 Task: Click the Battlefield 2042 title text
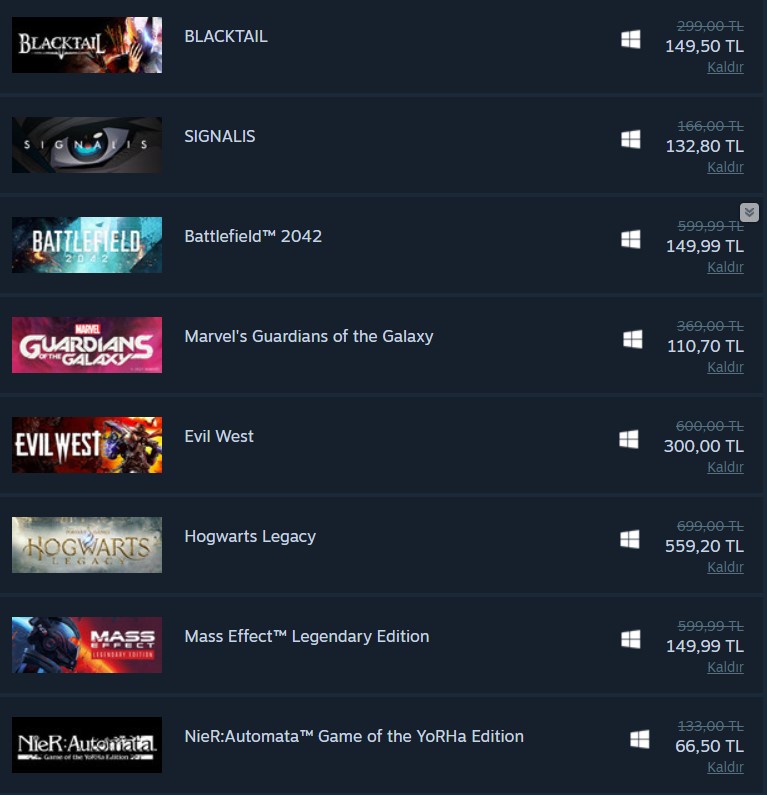[253, 236]
